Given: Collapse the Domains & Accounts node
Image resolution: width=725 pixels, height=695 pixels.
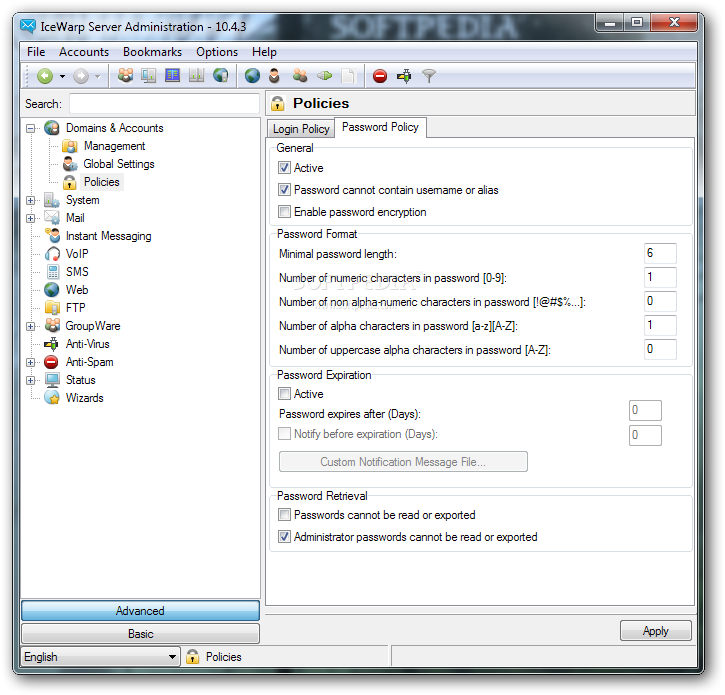Looking at the screenshot, I should pyautogui.click(x=31, y=128).
